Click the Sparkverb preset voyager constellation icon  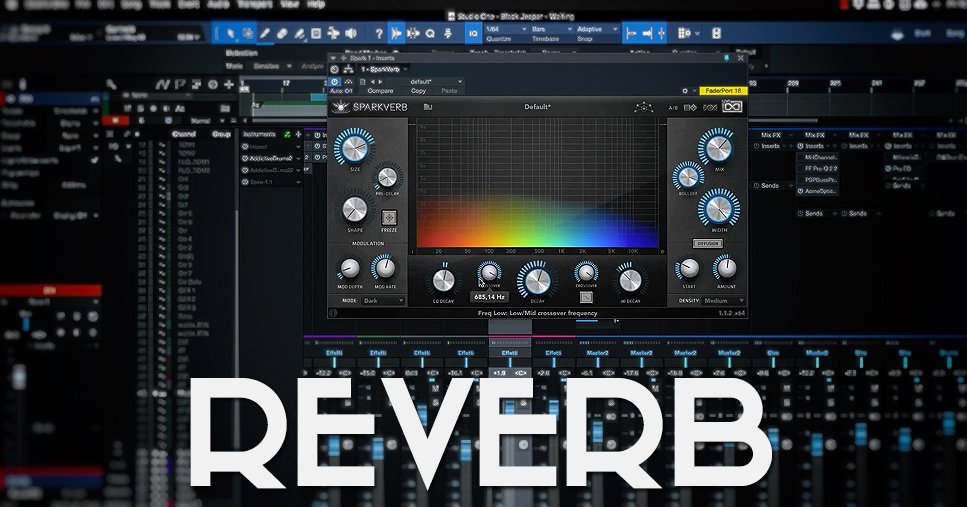[x=644, y=107]
